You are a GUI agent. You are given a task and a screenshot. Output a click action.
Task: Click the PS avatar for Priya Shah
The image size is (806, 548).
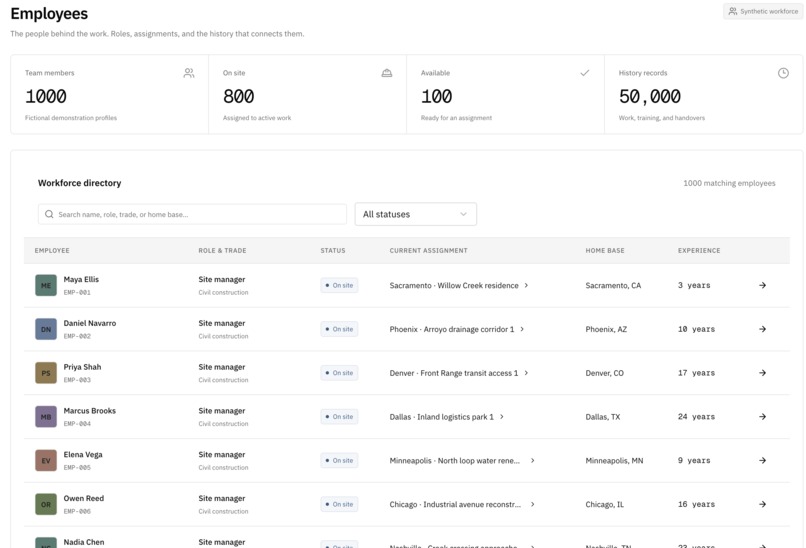click(x=46, y=373)
